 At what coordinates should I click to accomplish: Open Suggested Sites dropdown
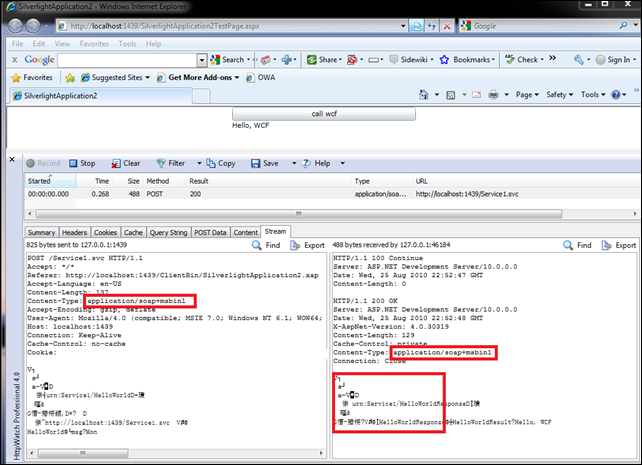tap(115, 77)
